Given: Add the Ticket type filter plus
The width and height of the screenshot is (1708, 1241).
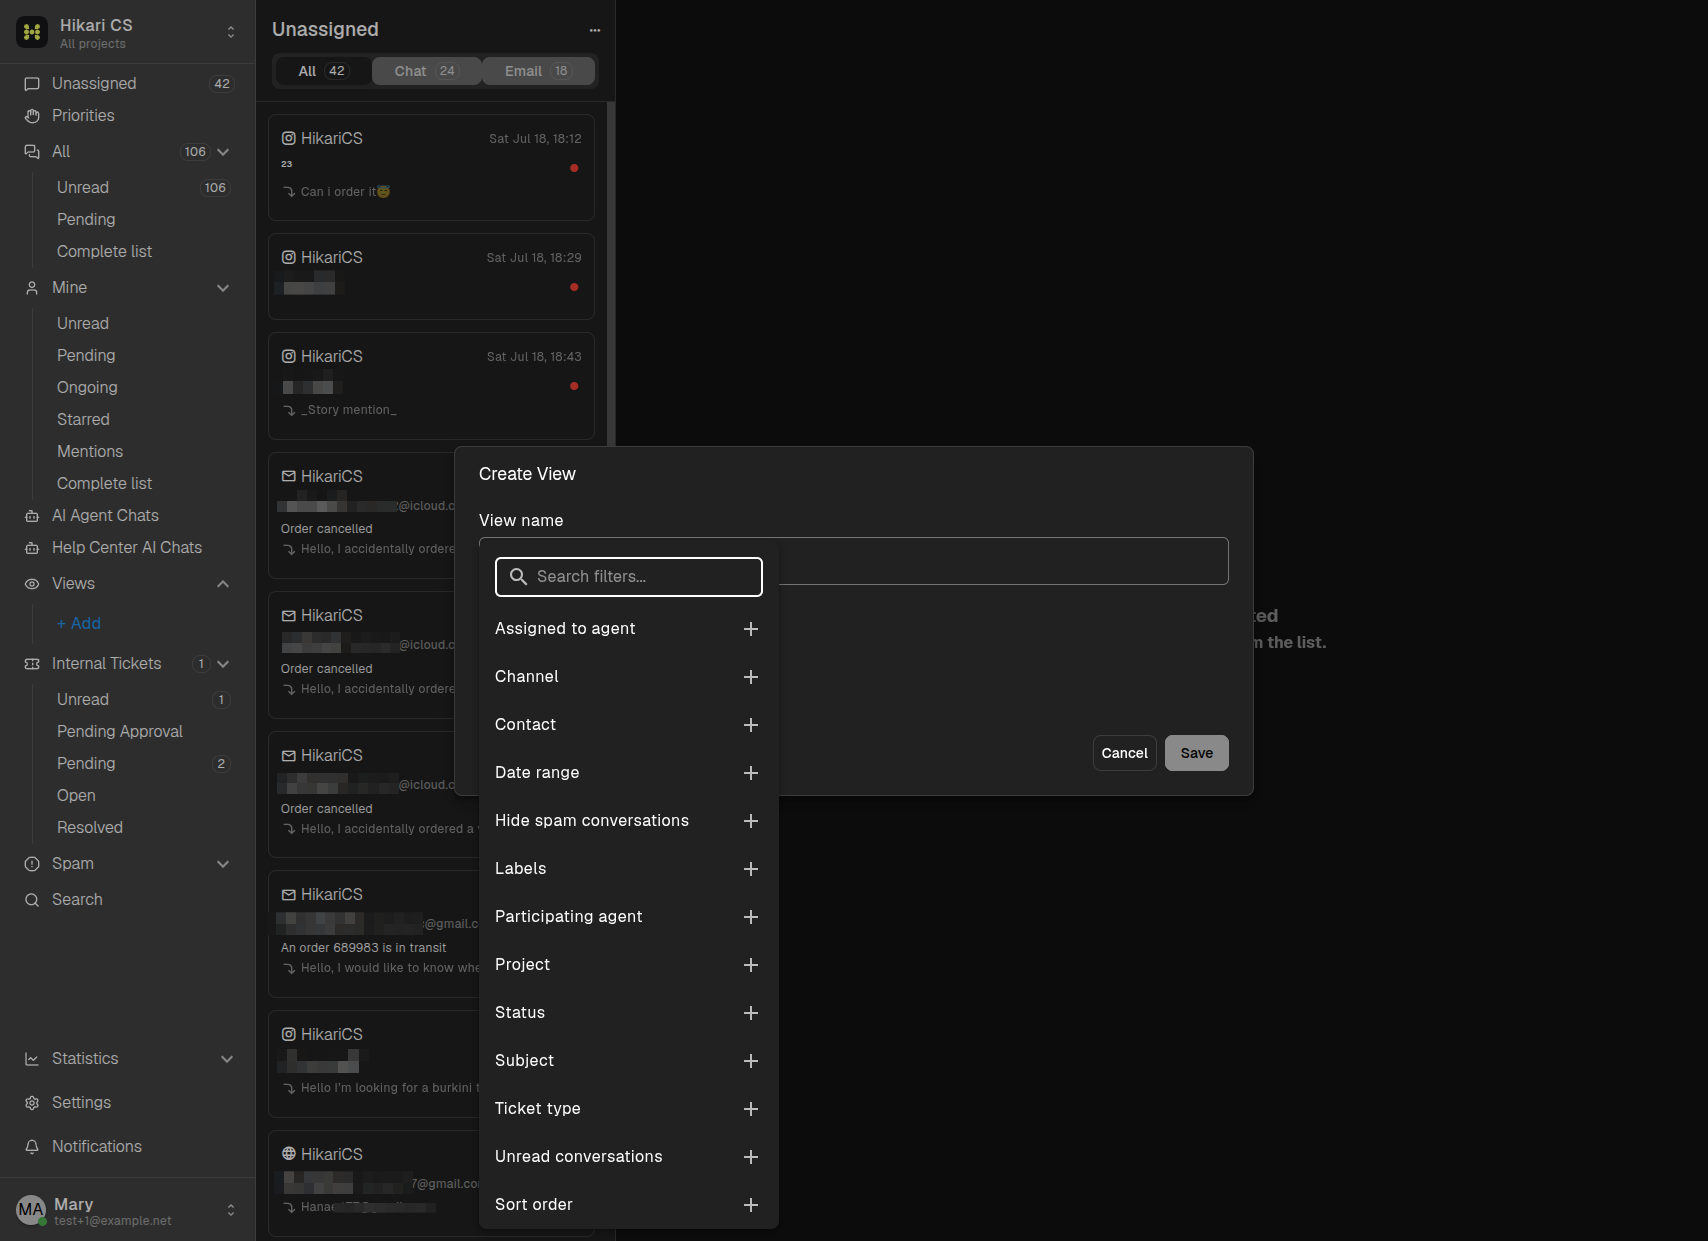Looking at the screenshot, I should tap(751, 1109).
